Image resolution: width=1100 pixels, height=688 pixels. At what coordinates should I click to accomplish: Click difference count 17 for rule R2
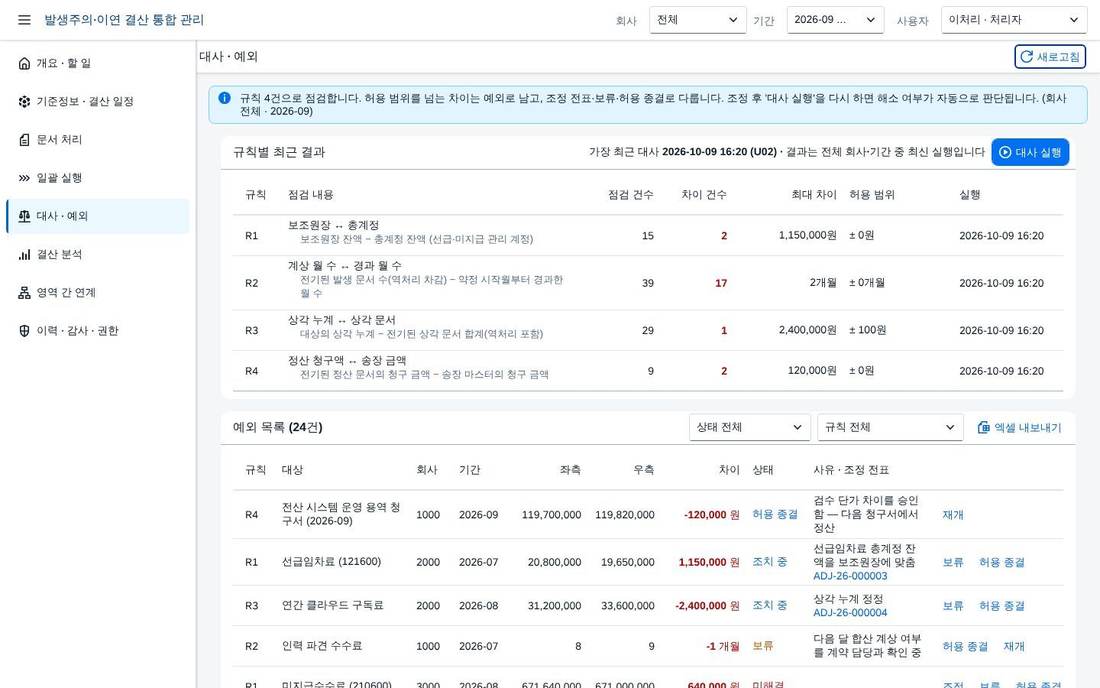coord(720,283)
